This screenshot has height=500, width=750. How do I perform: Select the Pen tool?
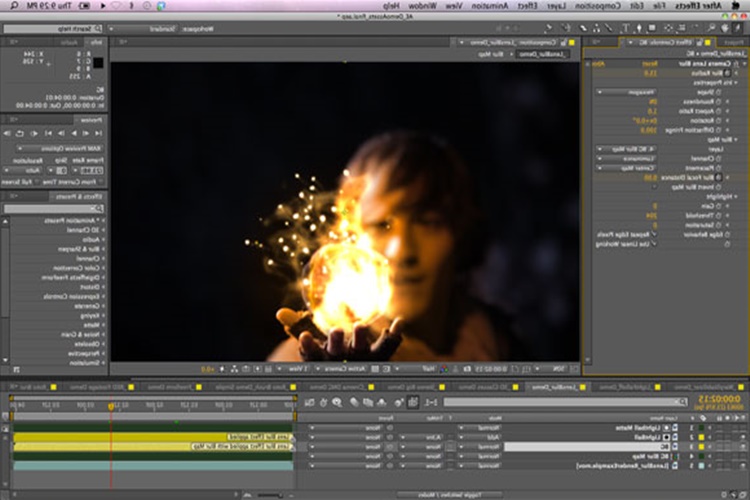point(640,29)
